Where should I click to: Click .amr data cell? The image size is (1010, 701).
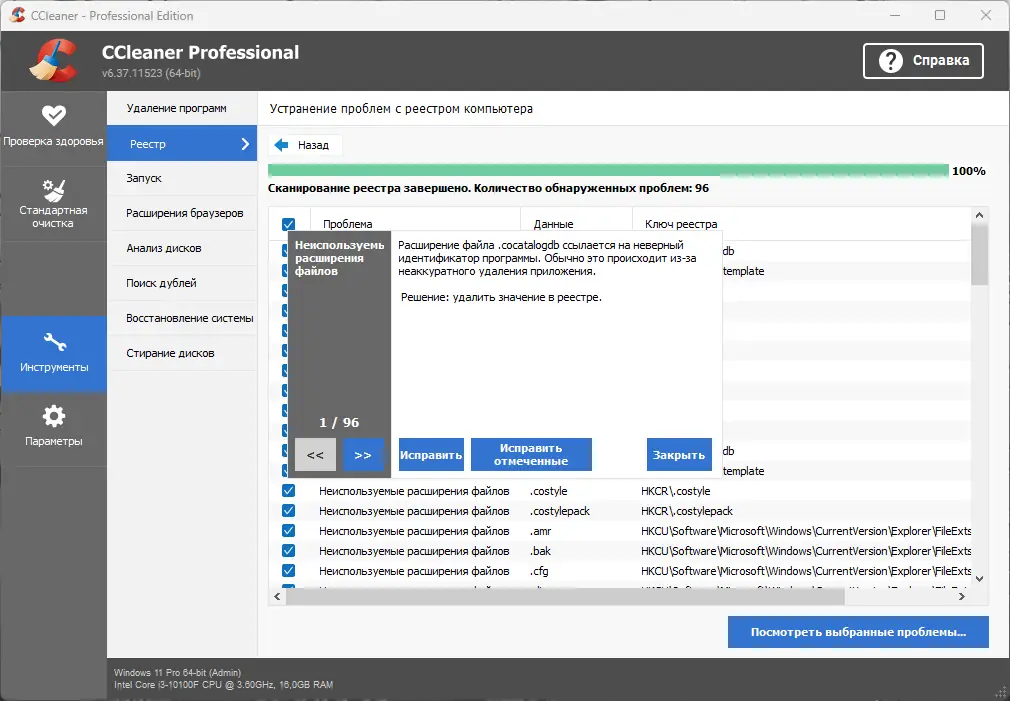click(x=540, y=531)
